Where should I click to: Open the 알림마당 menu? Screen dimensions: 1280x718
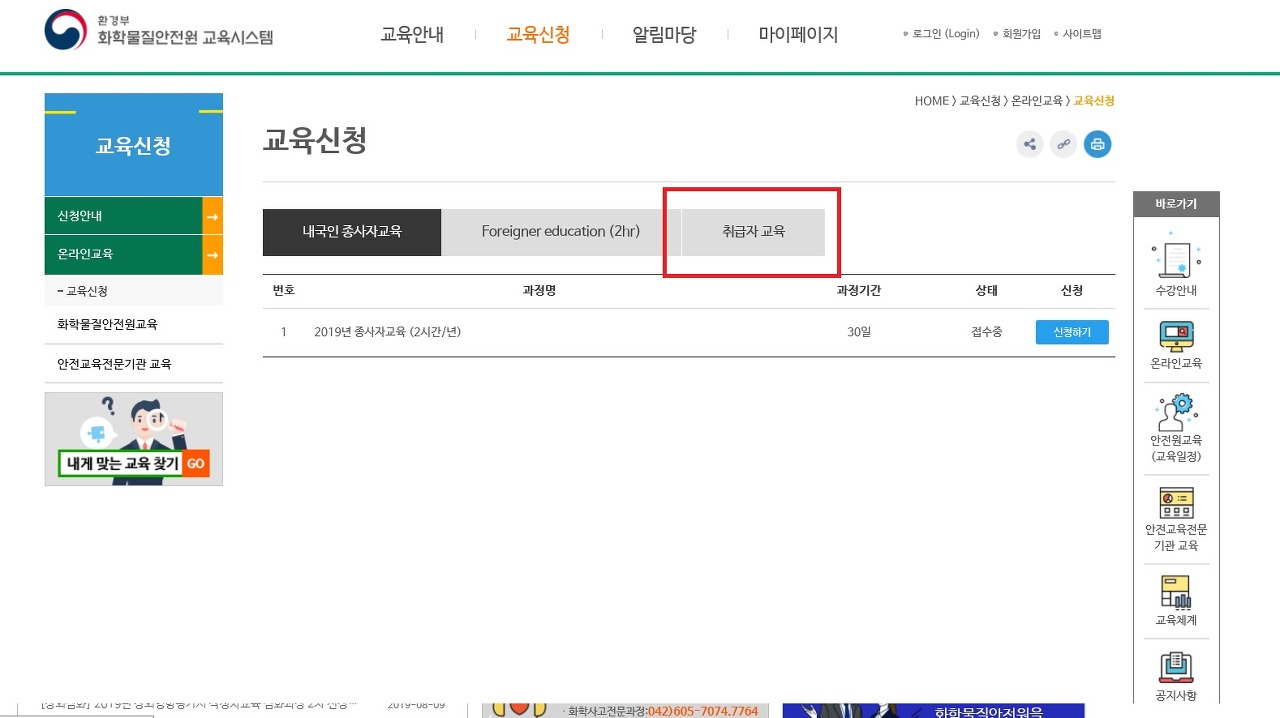(663, 34)
